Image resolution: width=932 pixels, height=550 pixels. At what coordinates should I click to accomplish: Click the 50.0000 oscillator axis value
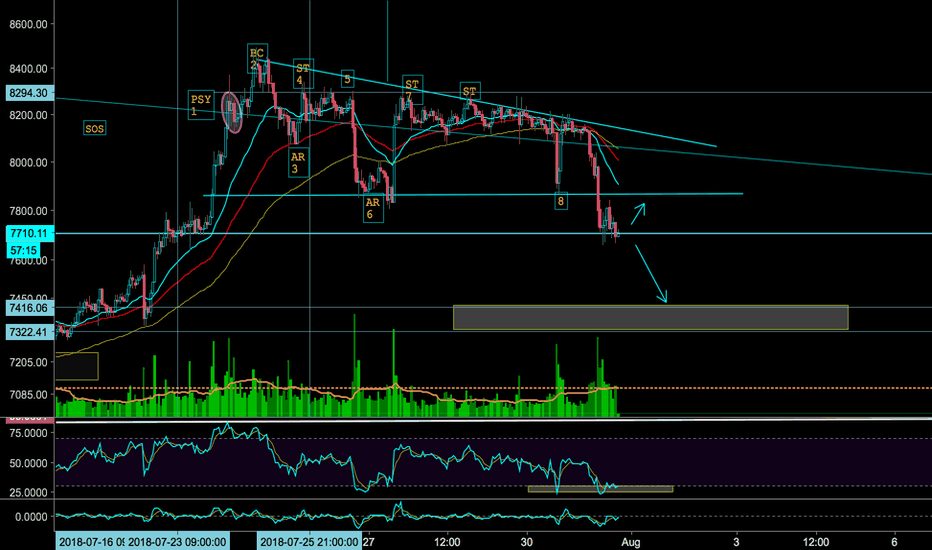click(29, 463)
